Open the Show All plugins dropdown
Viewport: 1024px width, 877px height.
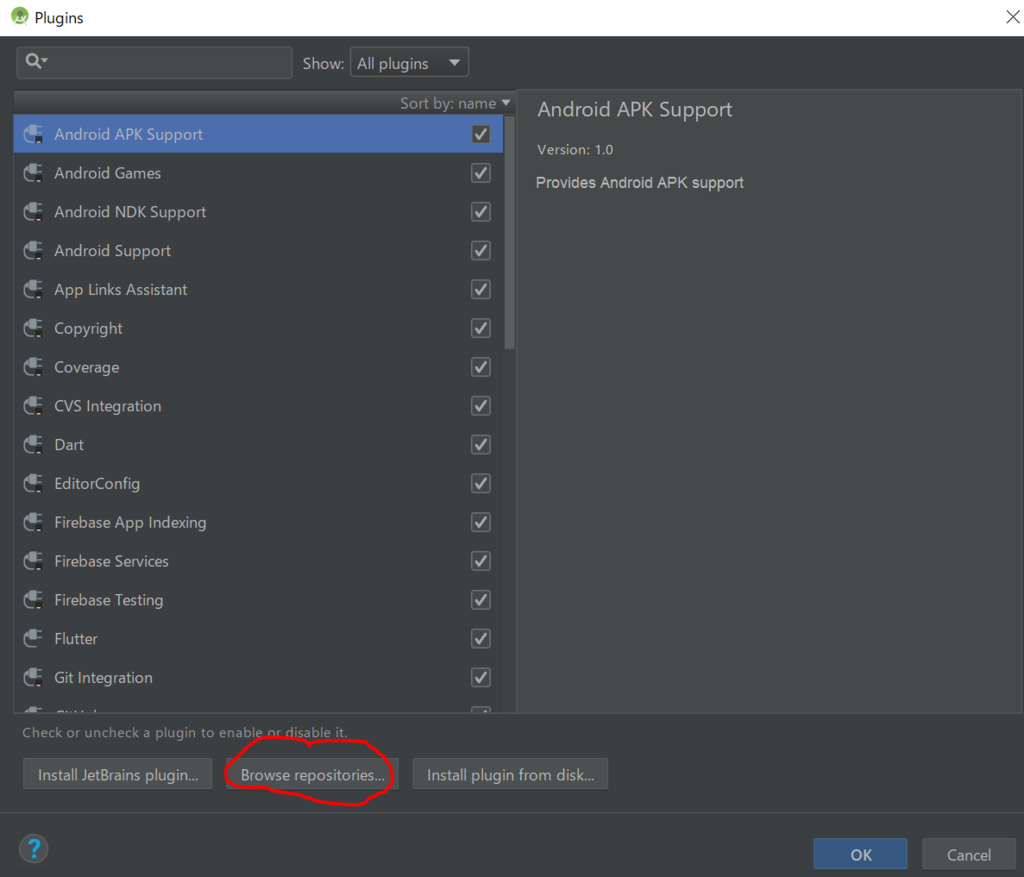(409, 63)
